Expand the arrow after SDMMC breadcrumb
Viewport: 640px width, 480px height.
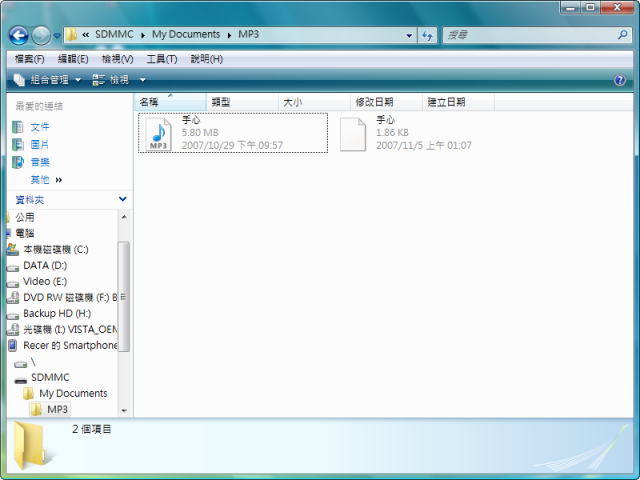coord(143,35)
